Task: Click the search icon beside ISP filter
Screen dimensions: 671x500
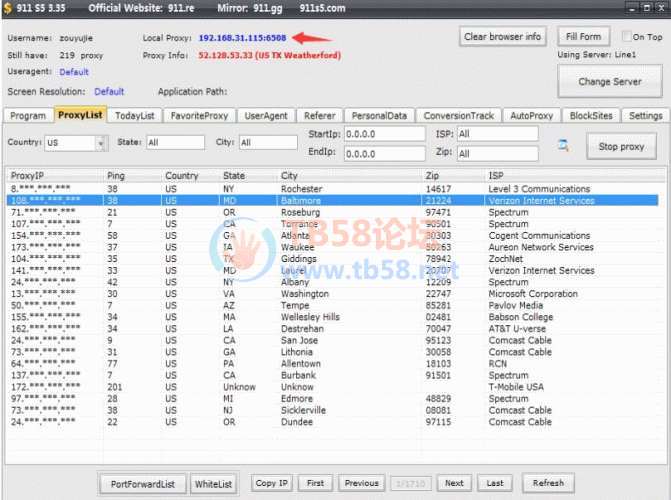Action: coord(564,146)
